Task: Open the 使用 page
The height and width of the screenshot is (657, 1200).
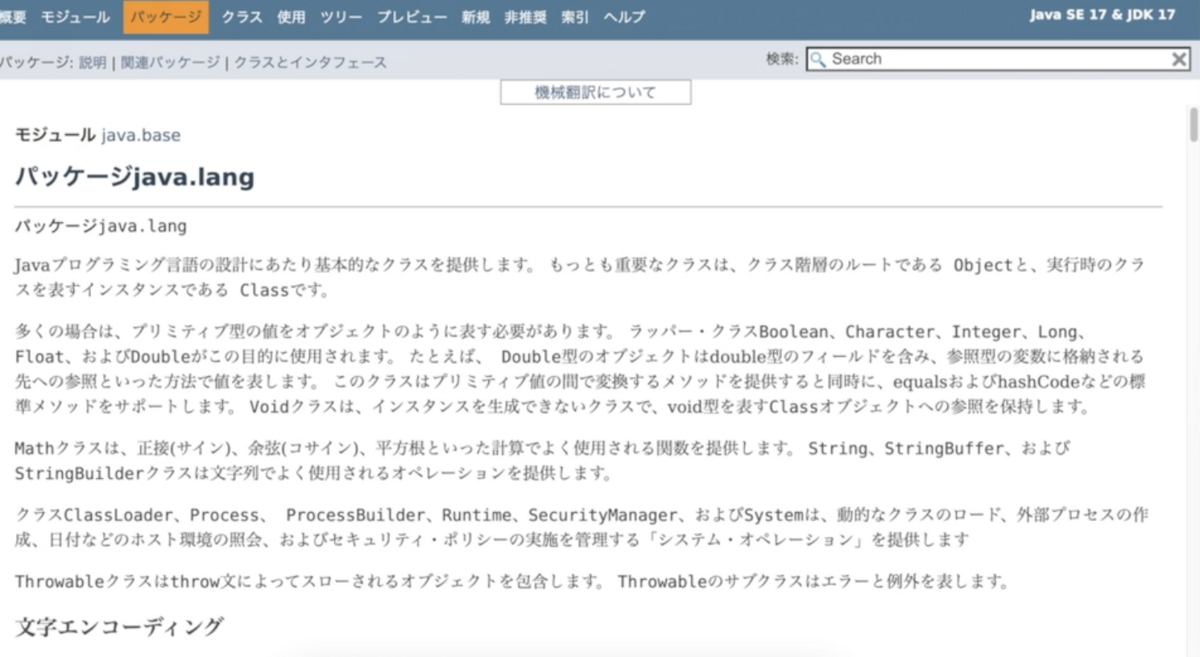Action: [291, 16]
